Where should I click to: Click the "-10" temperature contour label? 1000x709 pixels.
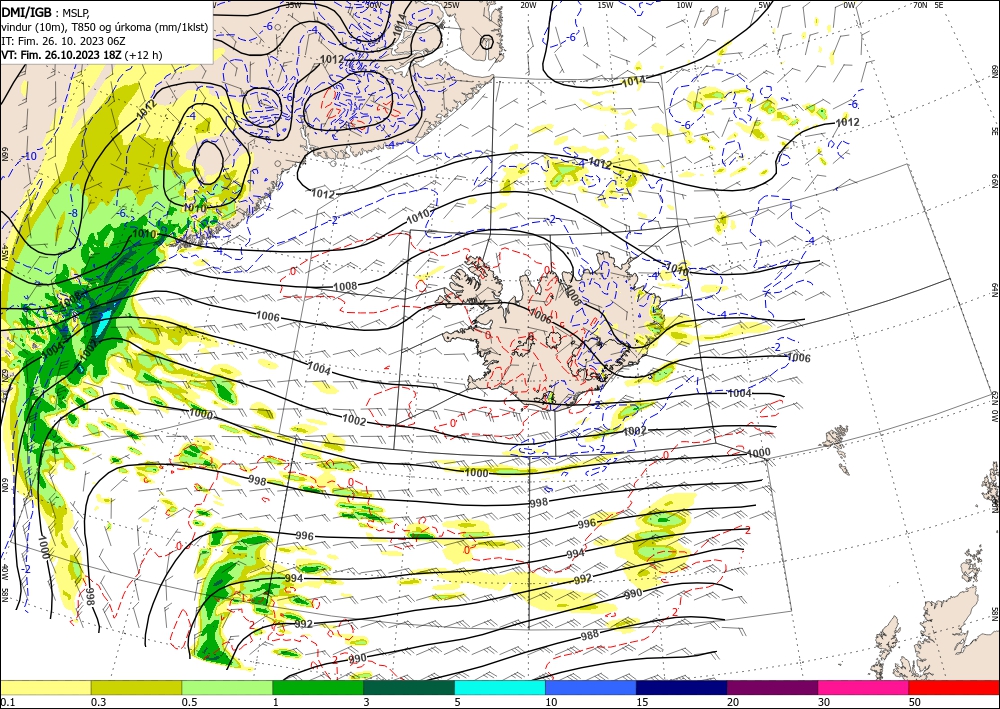click(x=30, y=156)
